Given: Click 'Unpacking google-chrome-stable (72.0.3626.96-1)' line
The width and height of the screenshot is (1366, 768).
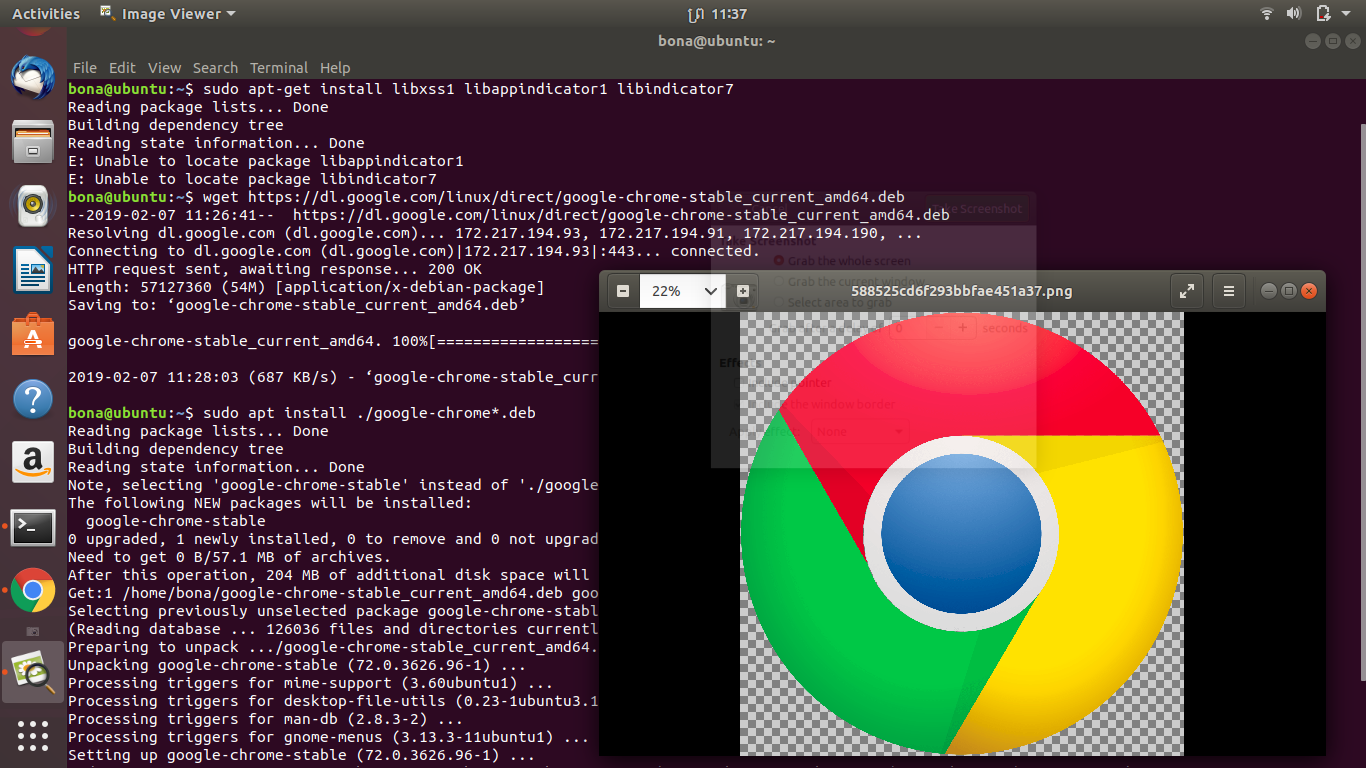Looking at the screenshot, I should pos(297,665).
